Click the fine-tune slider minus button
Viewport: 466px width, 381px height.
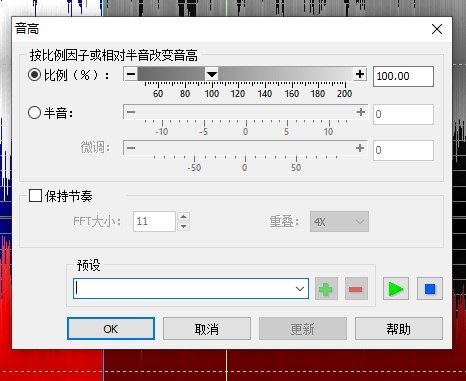[131, 148]
